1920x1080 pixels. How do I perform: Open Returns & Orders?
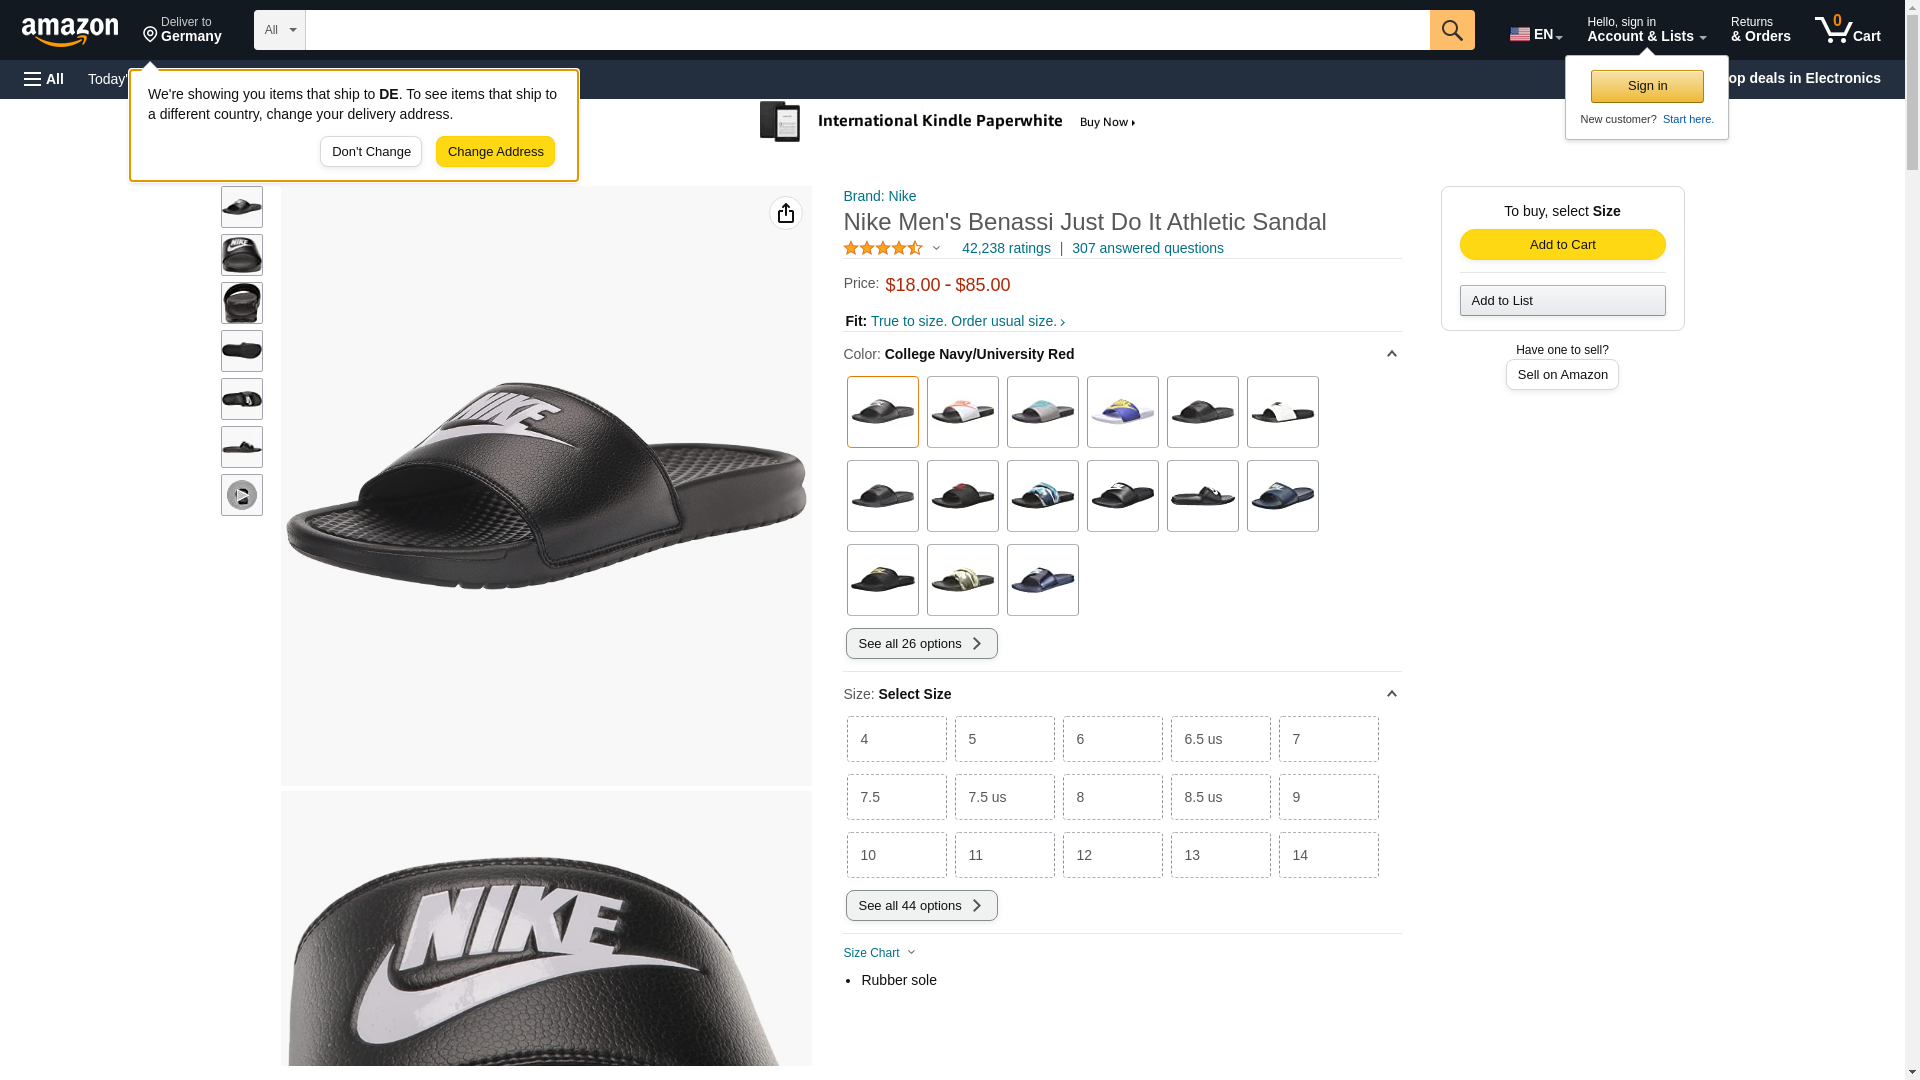click(x=1760, y=30)
